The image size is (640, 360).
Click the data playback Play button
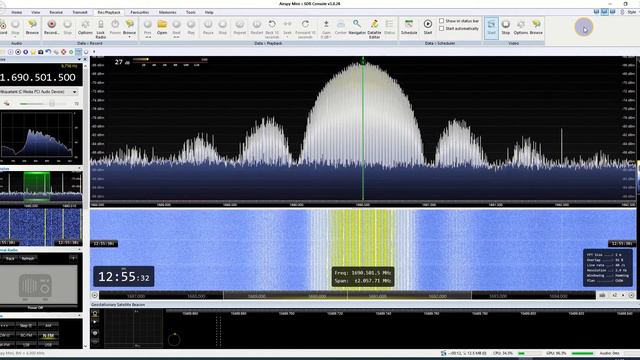191,27
